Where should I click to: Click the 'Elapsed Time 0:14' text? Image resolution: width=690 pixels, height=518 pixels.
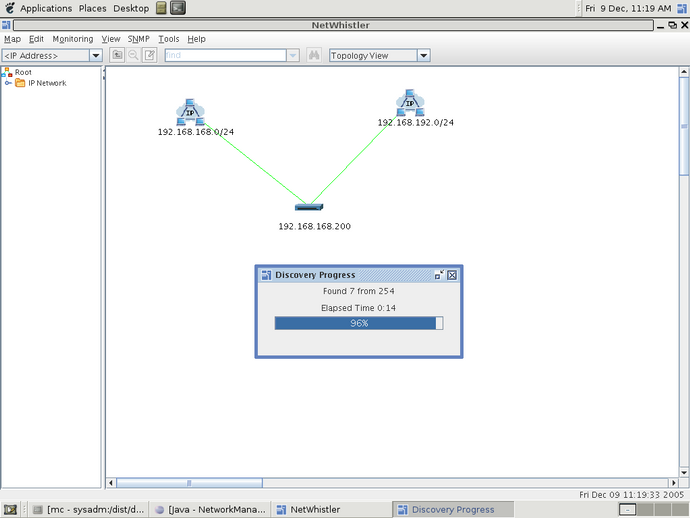point(358,308)
